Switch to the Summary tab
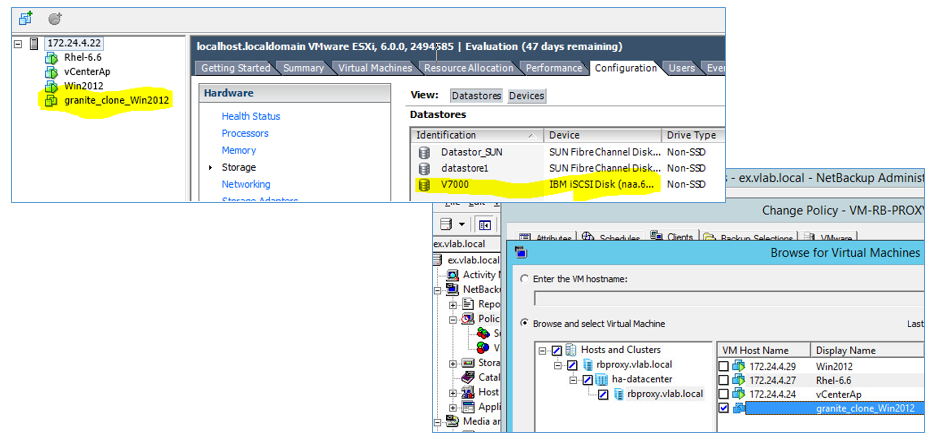The height and width of the screenshot is (441, 938). 303,68
